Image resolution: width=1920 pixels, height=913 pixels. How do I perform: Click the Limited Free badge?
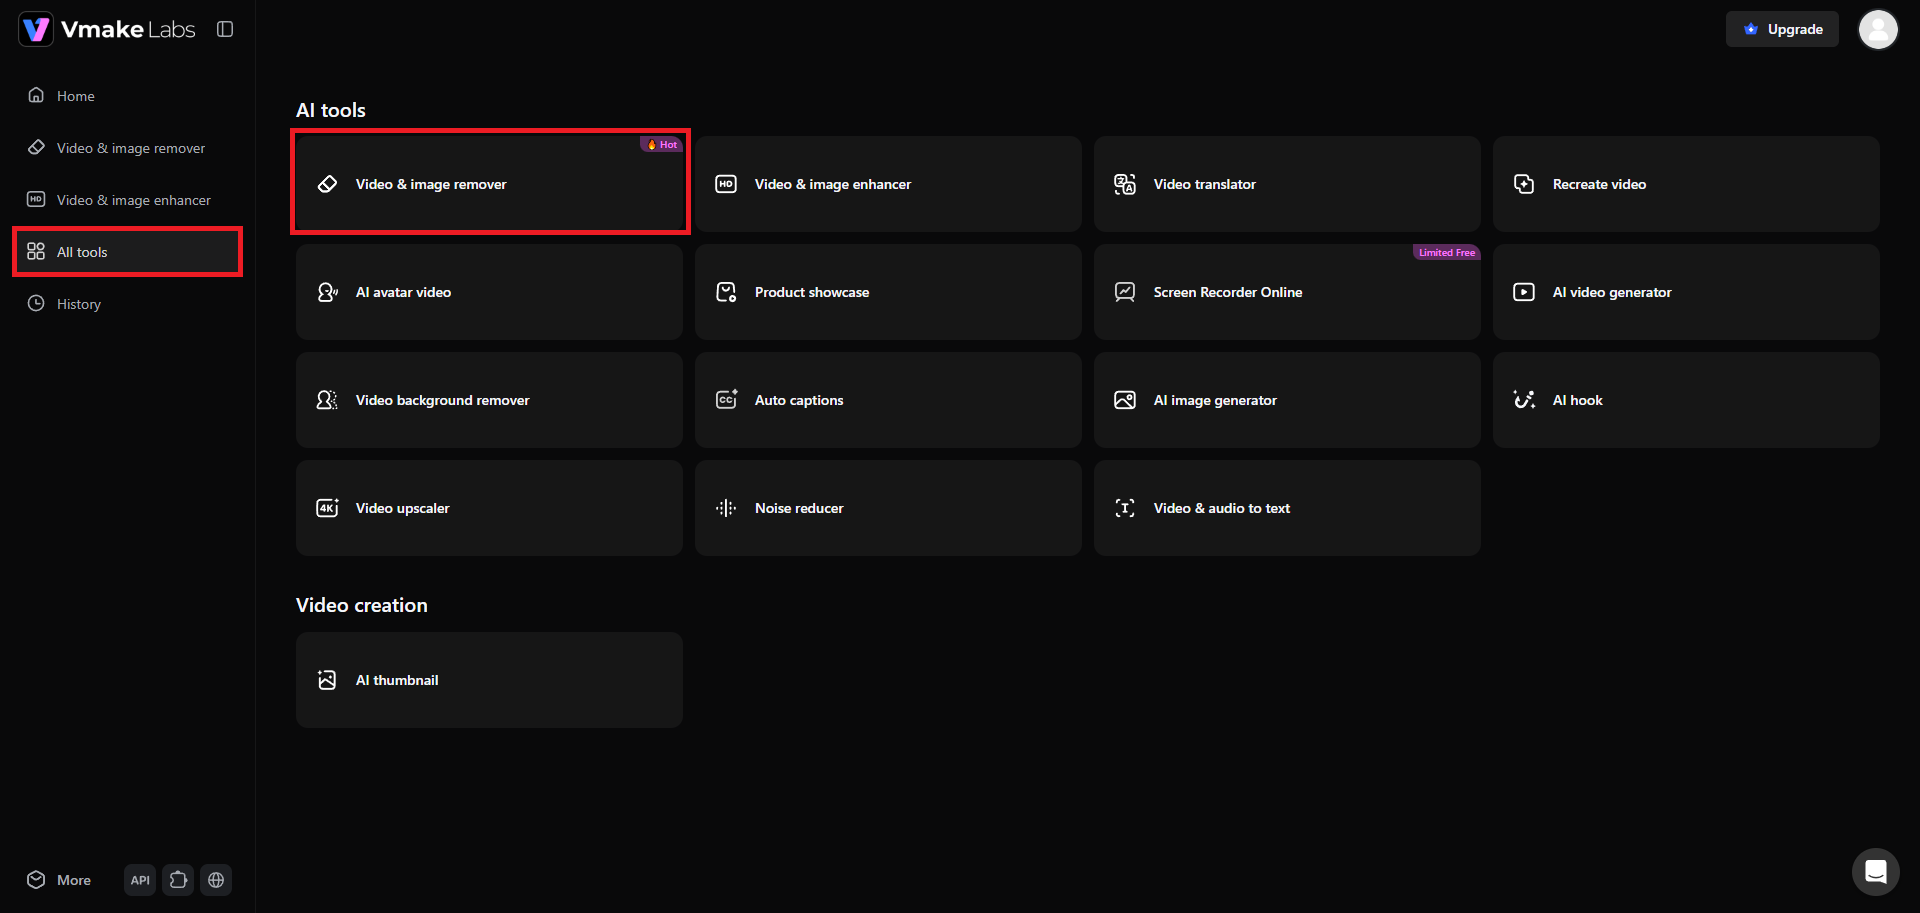[x=1446, y=252]
